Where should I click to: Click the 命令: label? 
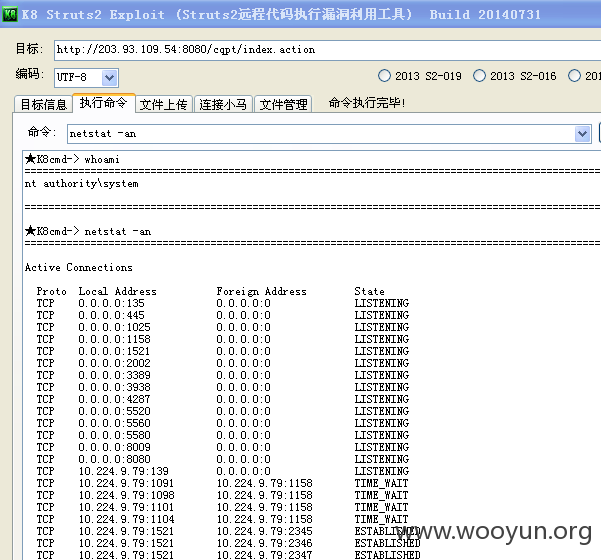coord(42,132)
